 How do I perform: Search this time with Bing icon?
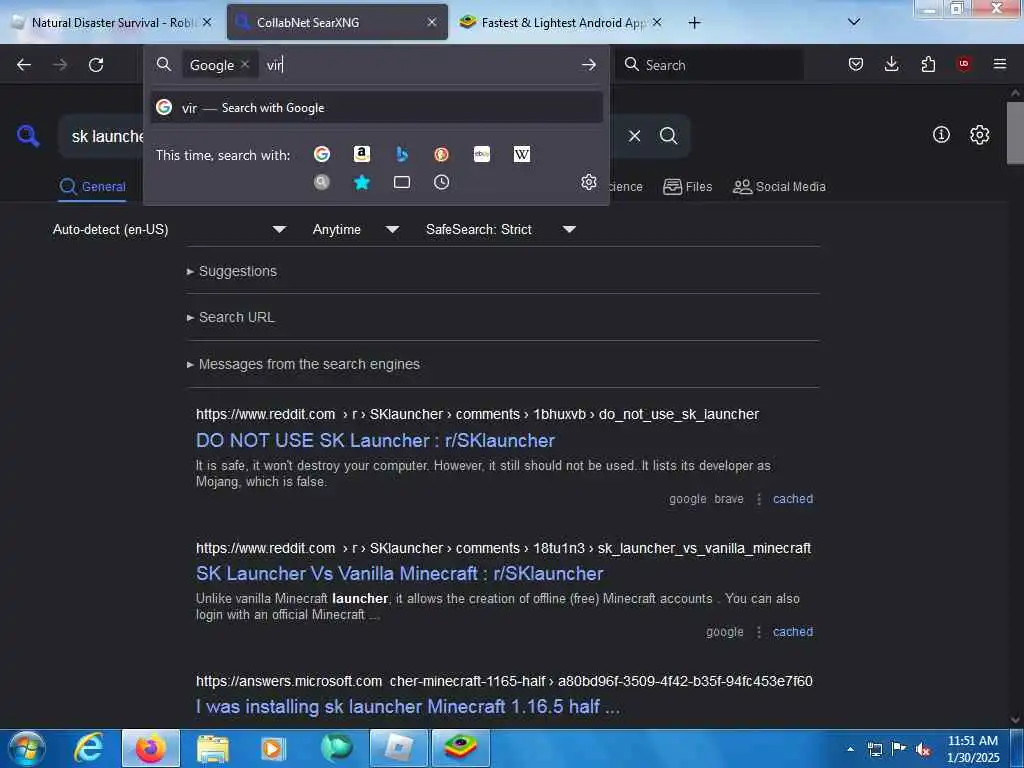pos(402,154)
